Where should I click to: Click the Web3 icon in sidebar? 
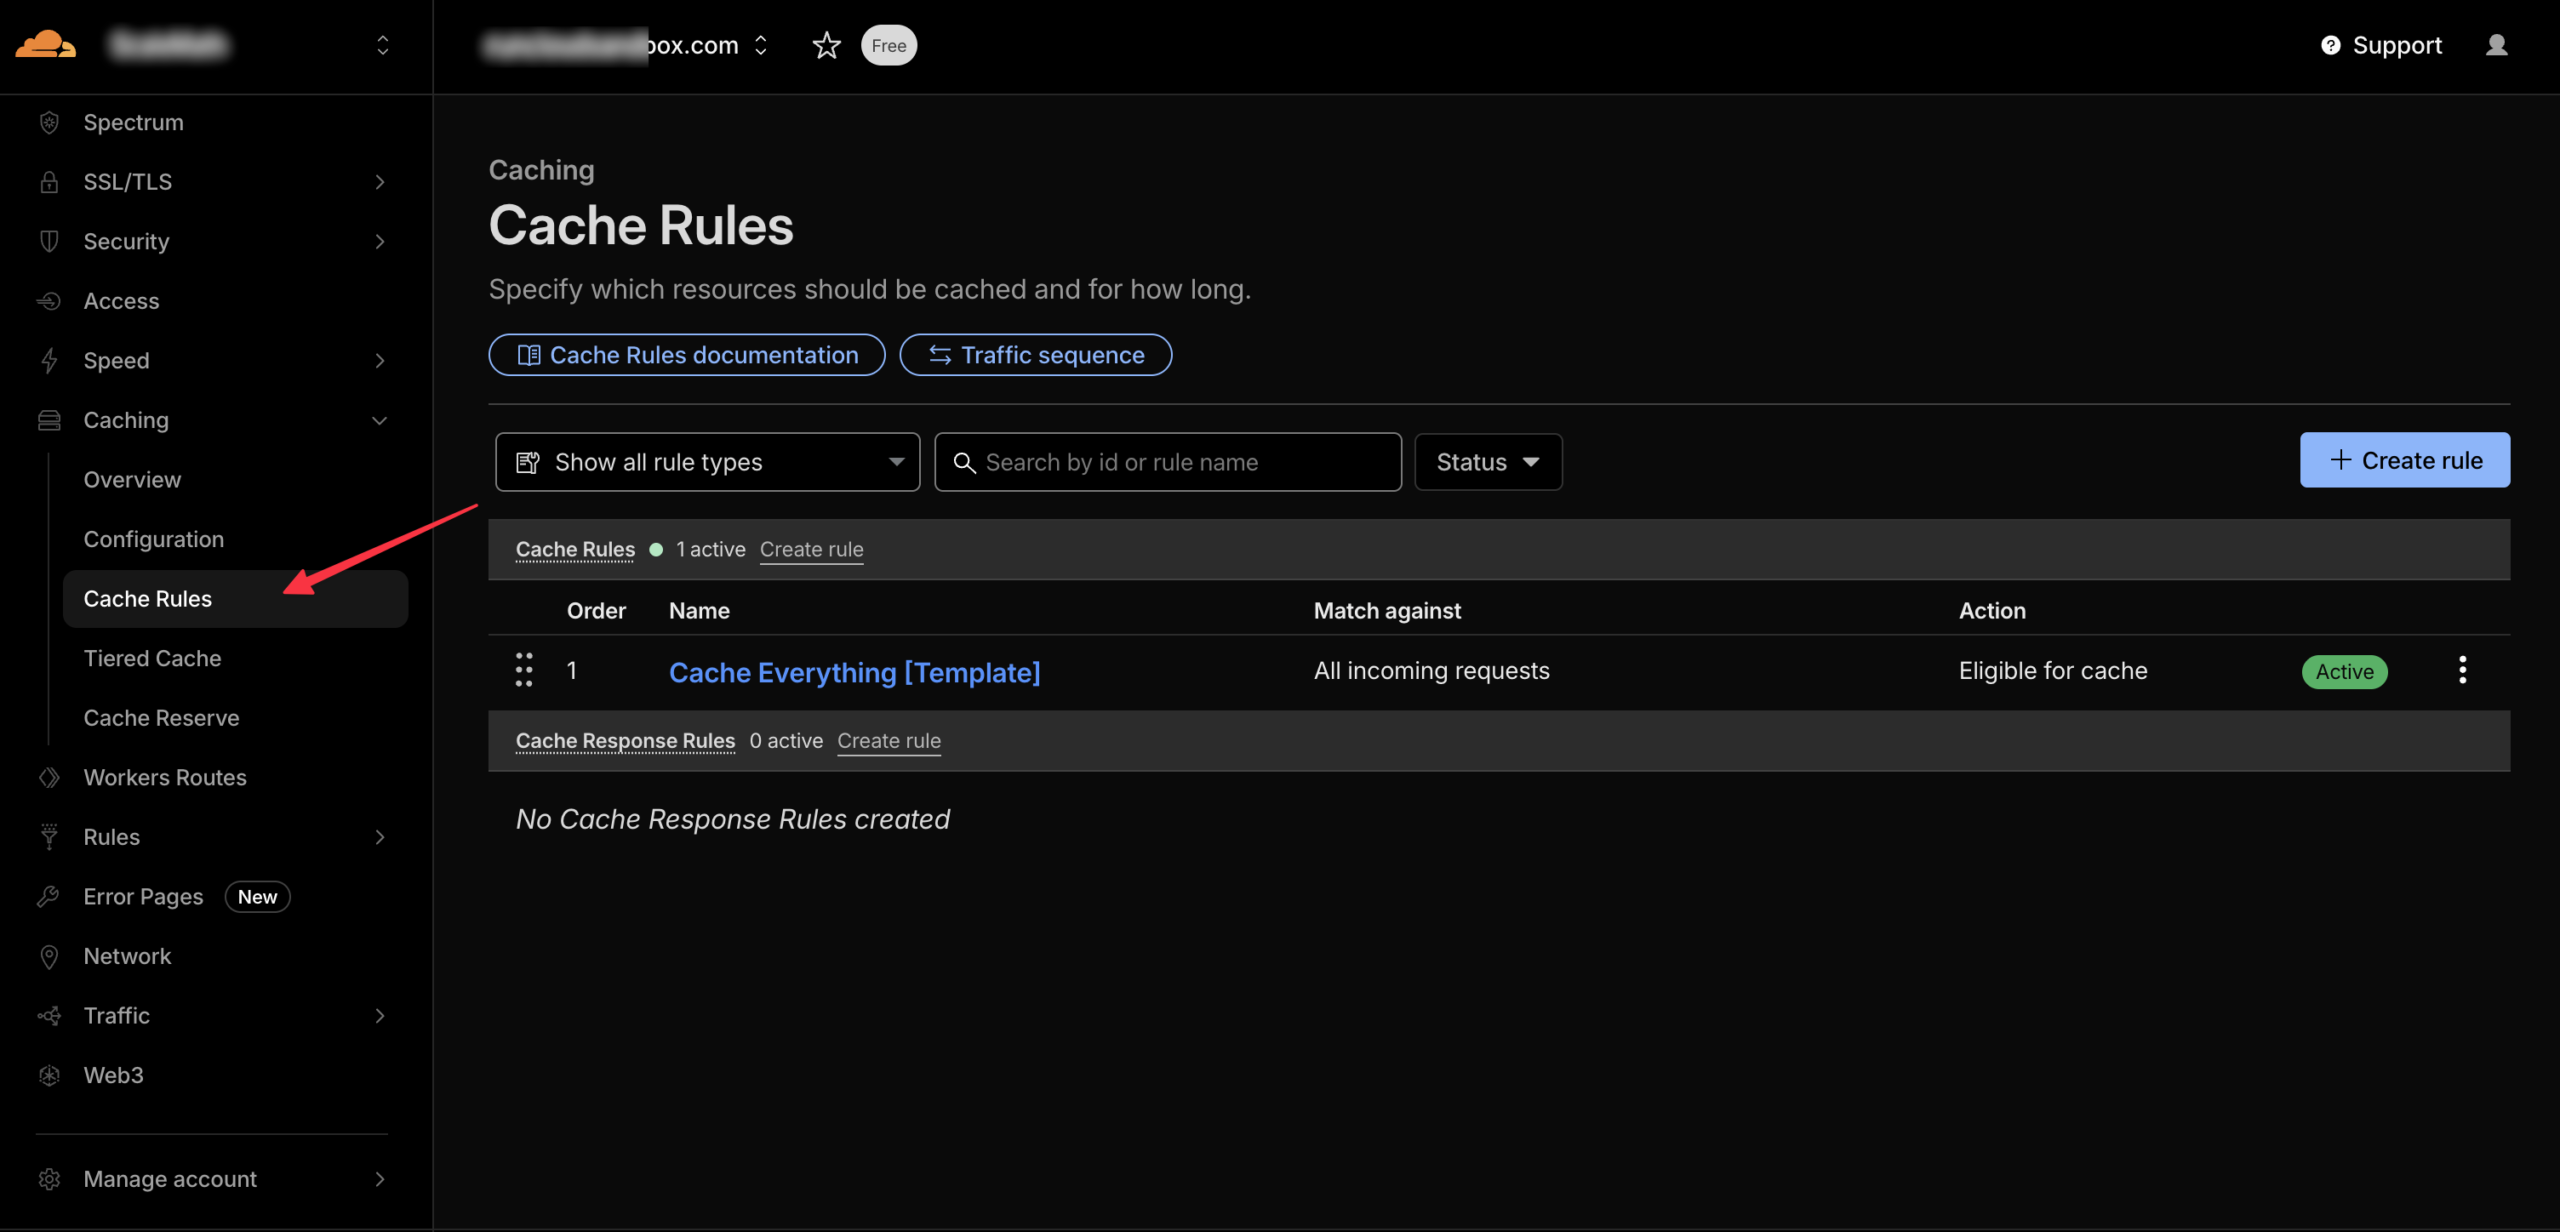tap(49, 1075)
